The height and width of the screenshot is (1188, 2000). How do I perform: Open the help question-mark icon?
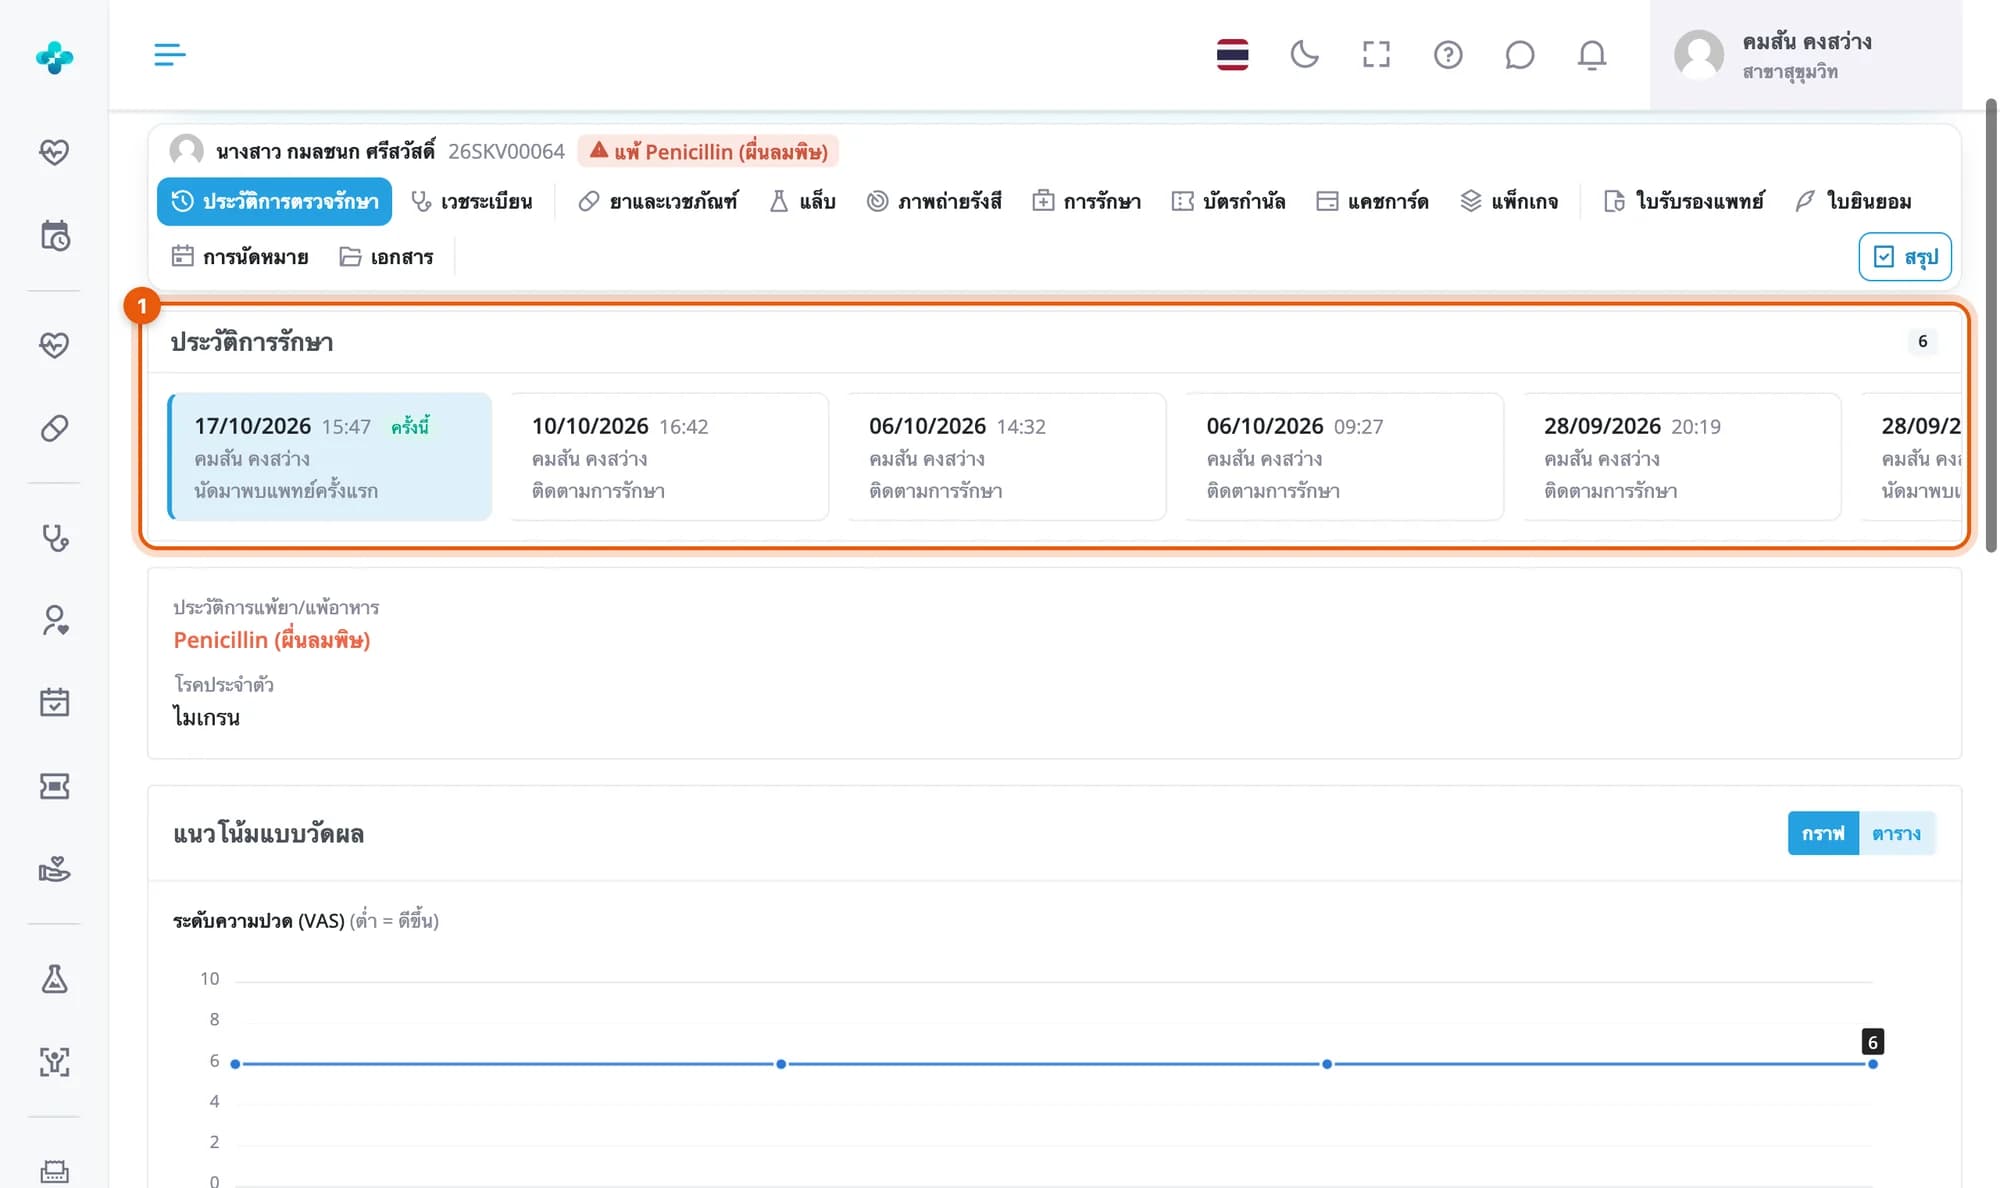[x=1448, y=54]
